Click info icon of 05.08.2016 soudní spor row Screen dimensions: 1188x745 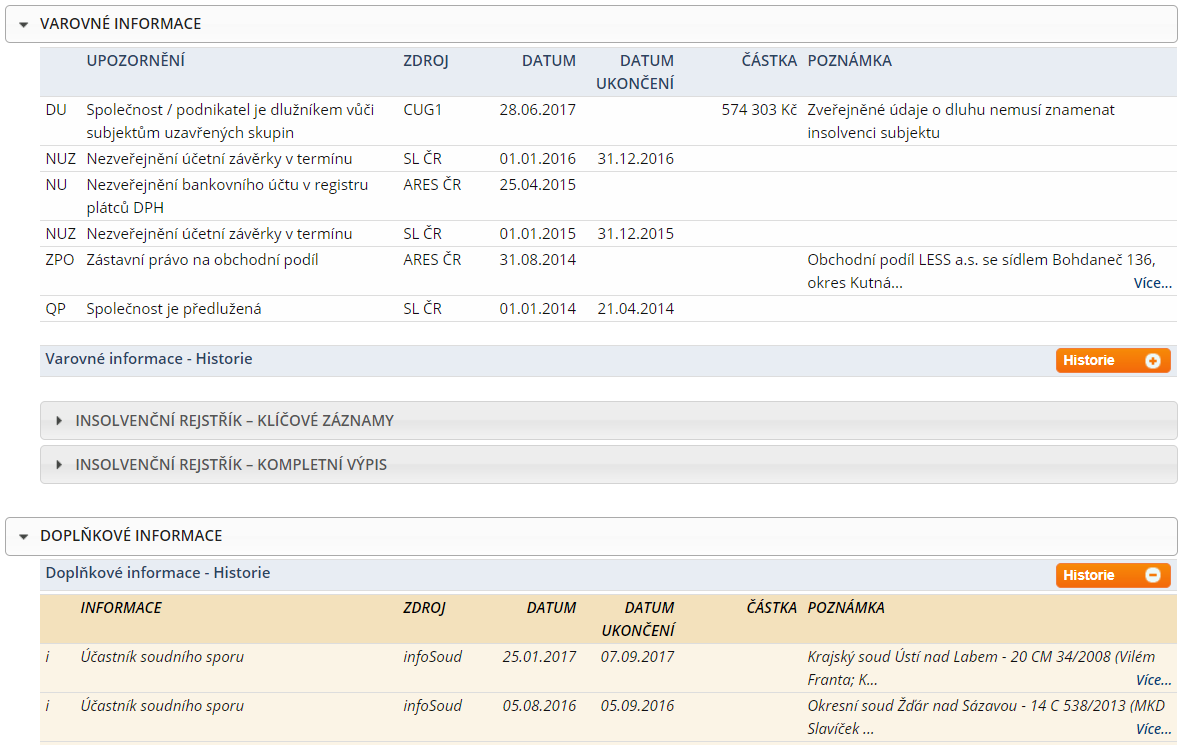tap(48, 706)
